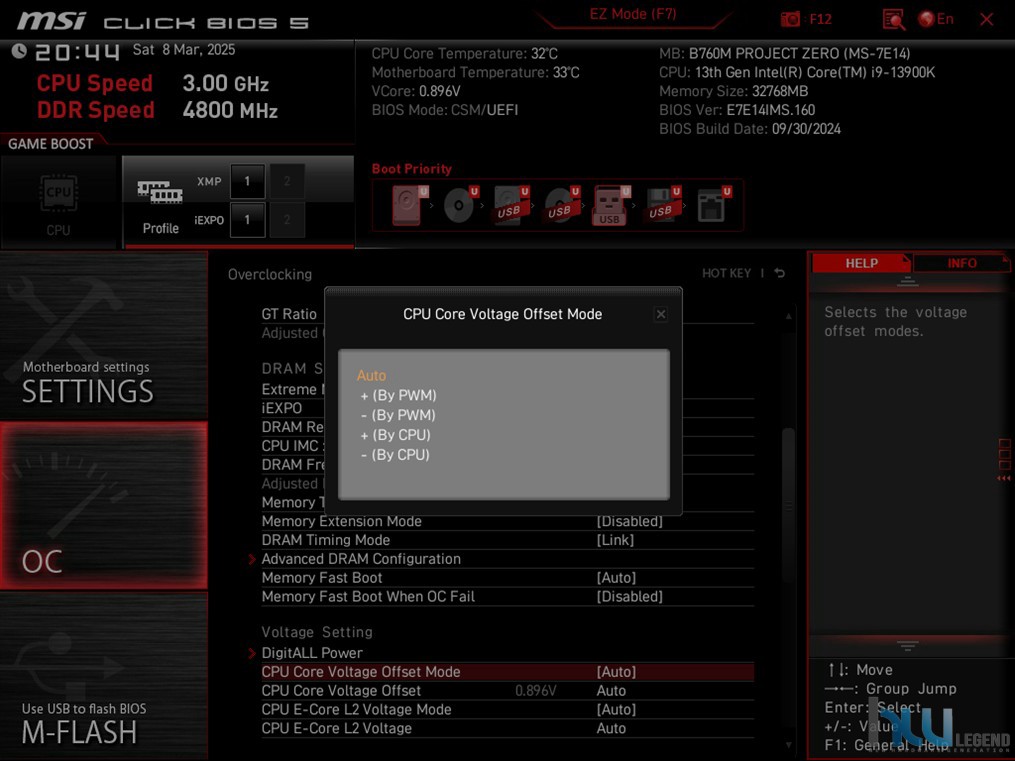Click the side panel red arrows toggle
This screenshot has width=1015, height=761.
(1004, 478)
